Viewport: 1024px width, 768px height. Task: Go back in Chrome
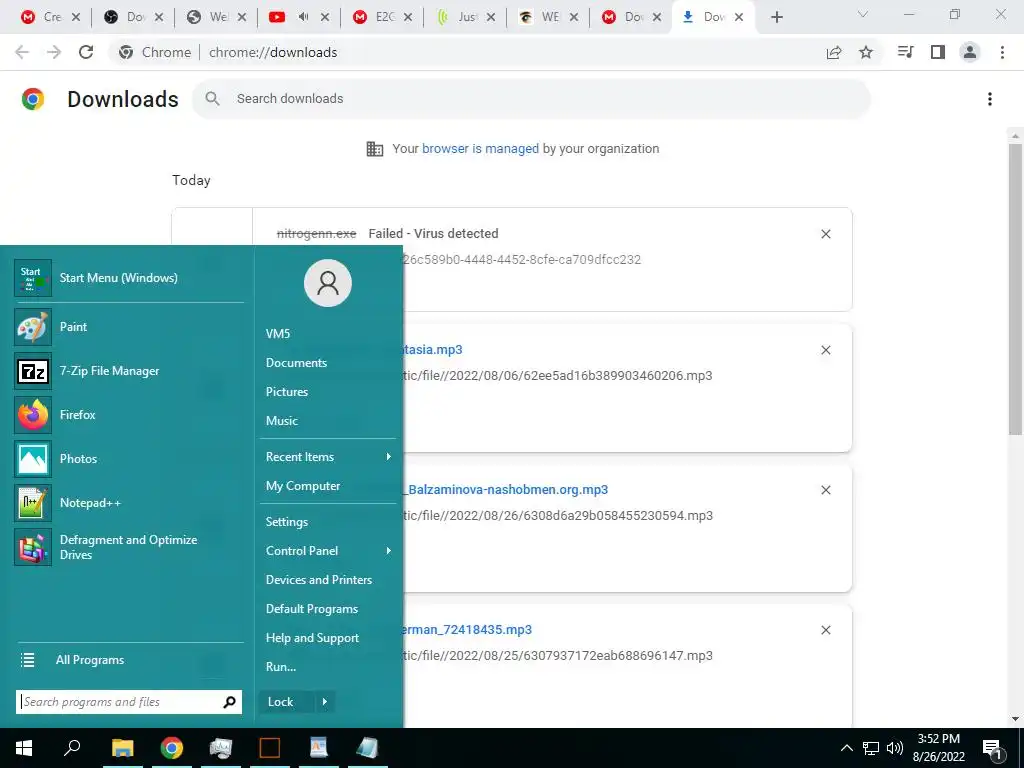coord(22,52)
